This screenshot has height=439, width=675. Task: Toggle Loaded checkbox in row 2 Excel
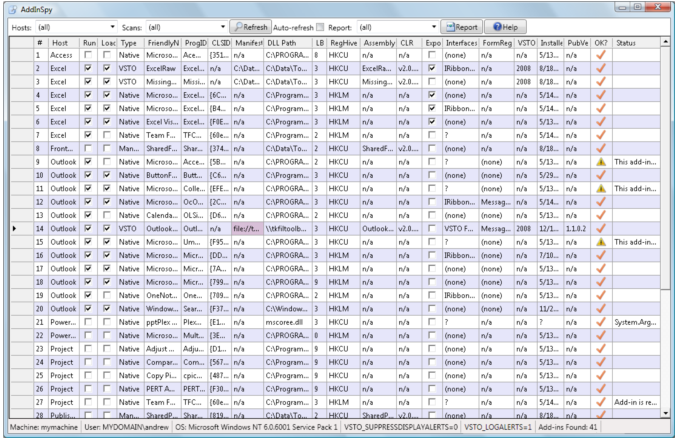[x=106, y=68]
